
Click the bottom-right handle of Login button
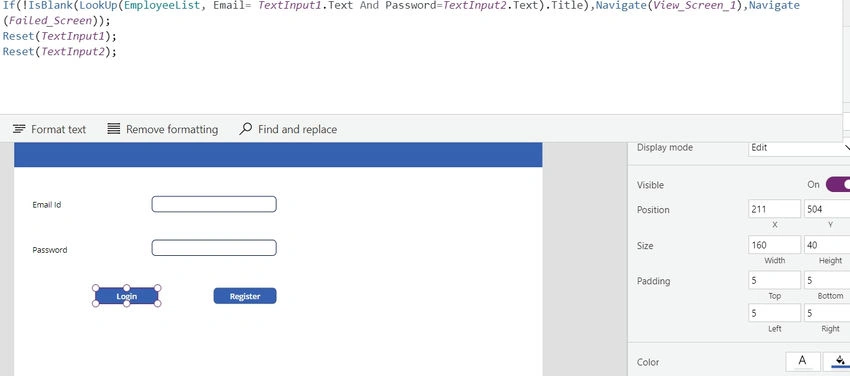158,304
